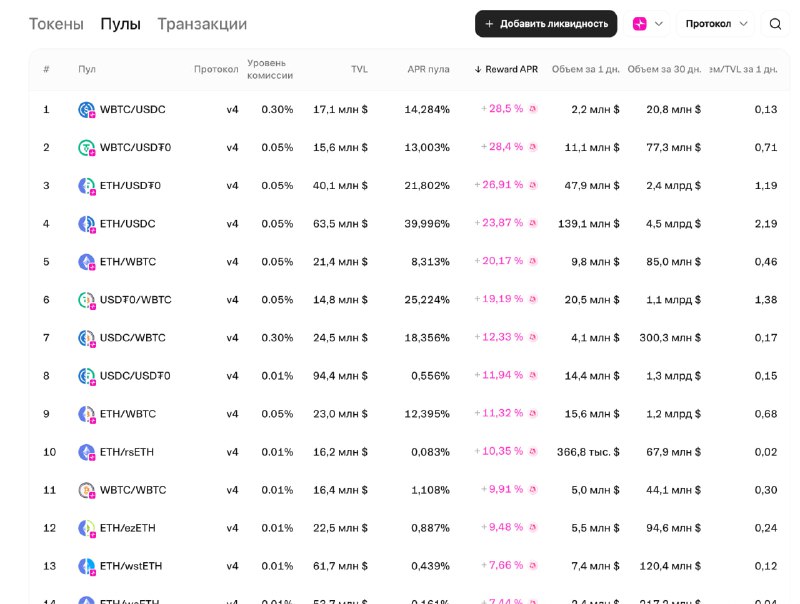Switch to the Токены tab
The height and width of the screenshot is (604, 800).
click(x=56, y=22)
